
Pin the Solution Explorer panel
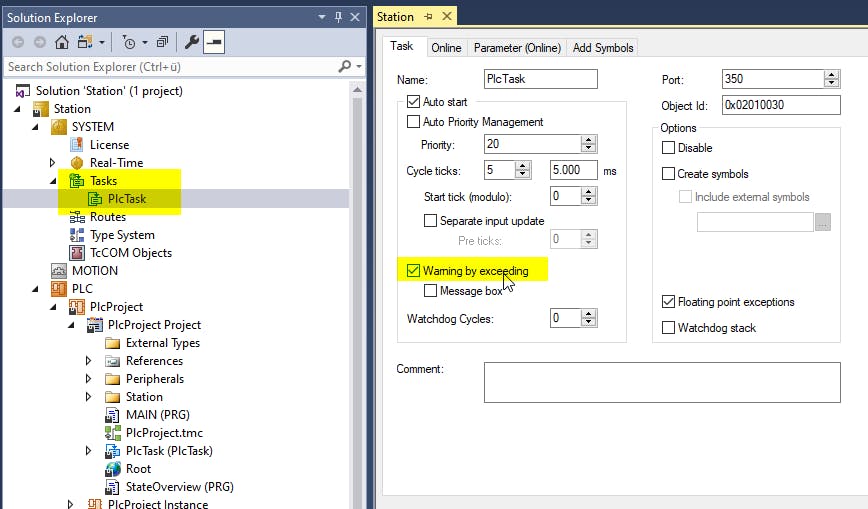[x=338, y=16]
